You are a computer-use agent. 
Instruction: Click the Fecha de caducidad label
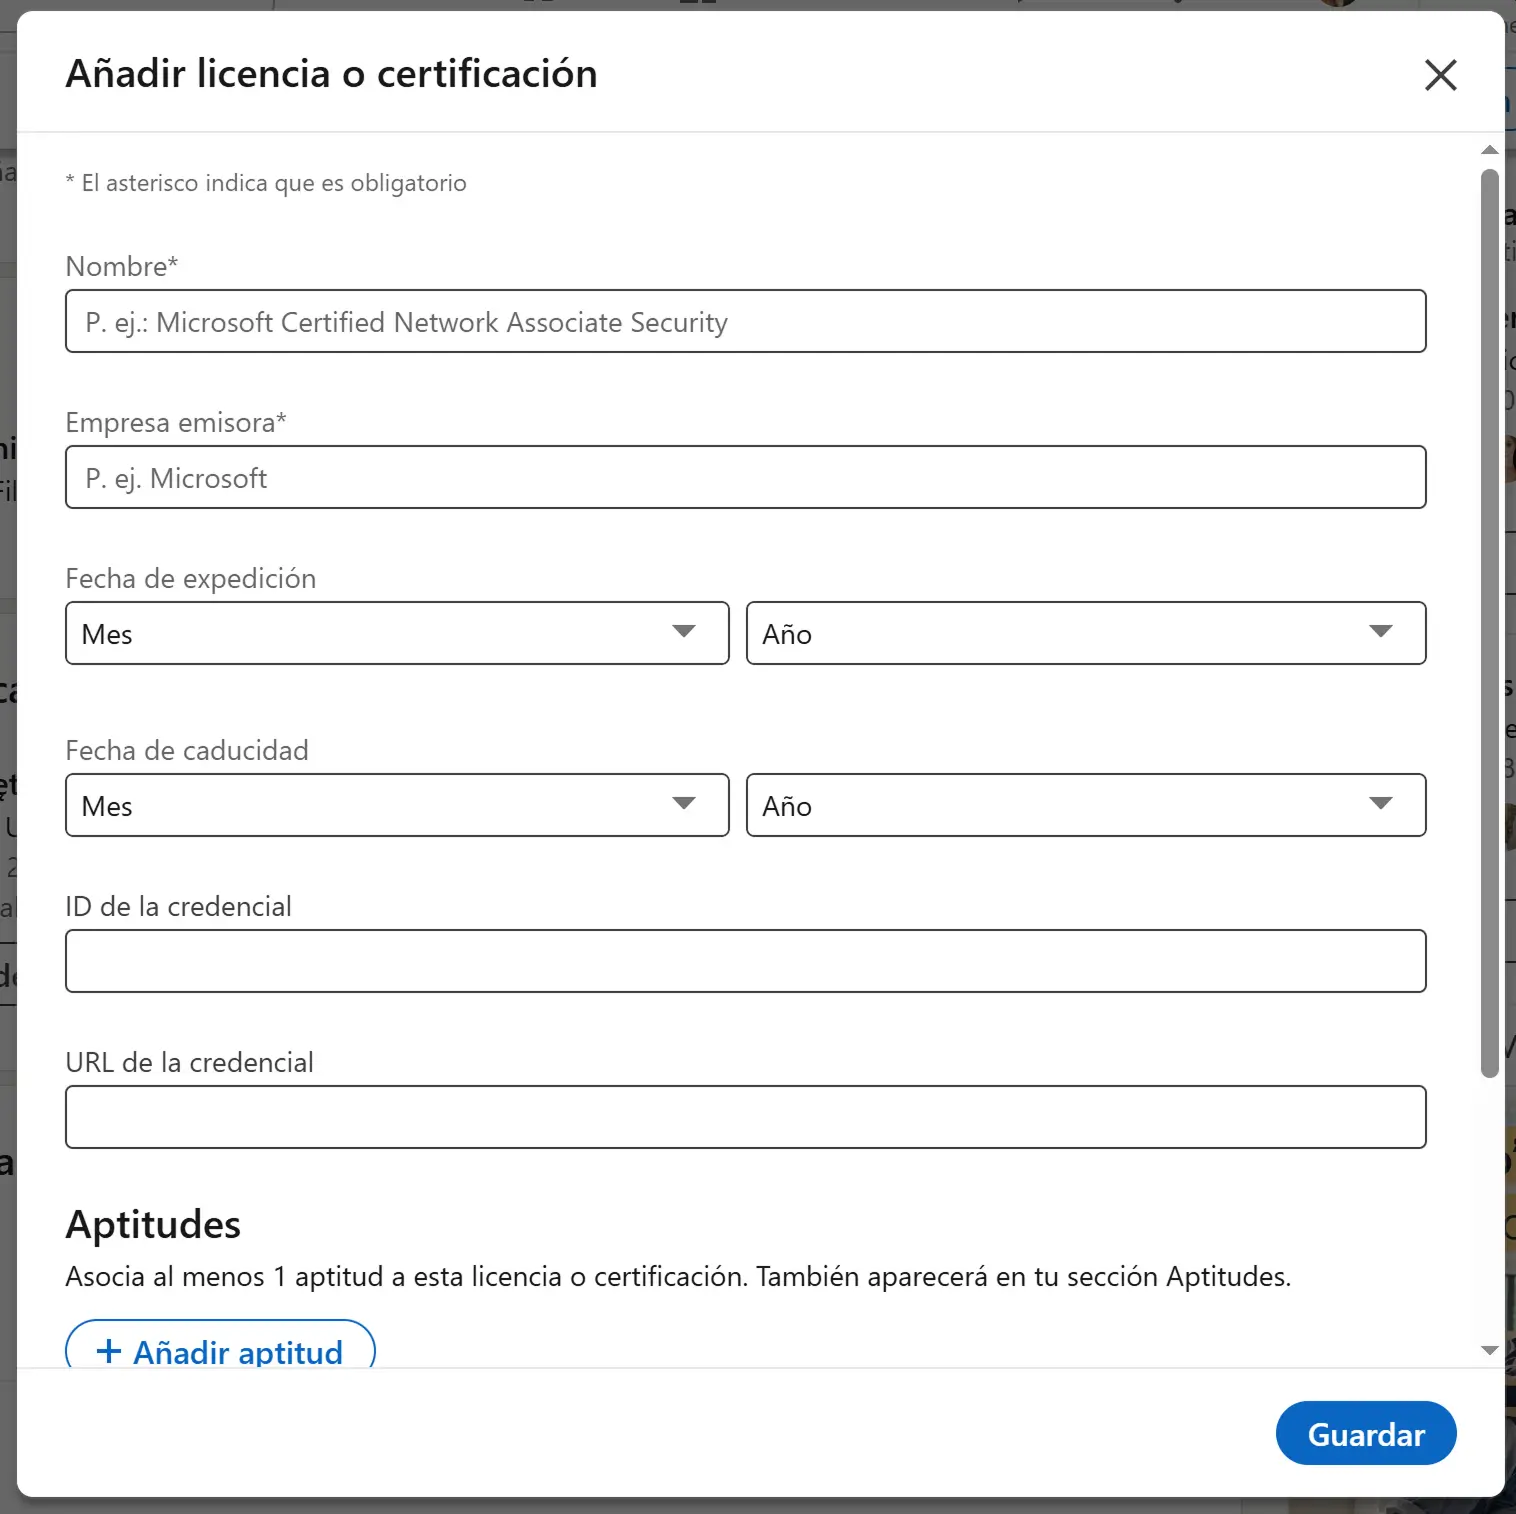click(x=186, y=750)
